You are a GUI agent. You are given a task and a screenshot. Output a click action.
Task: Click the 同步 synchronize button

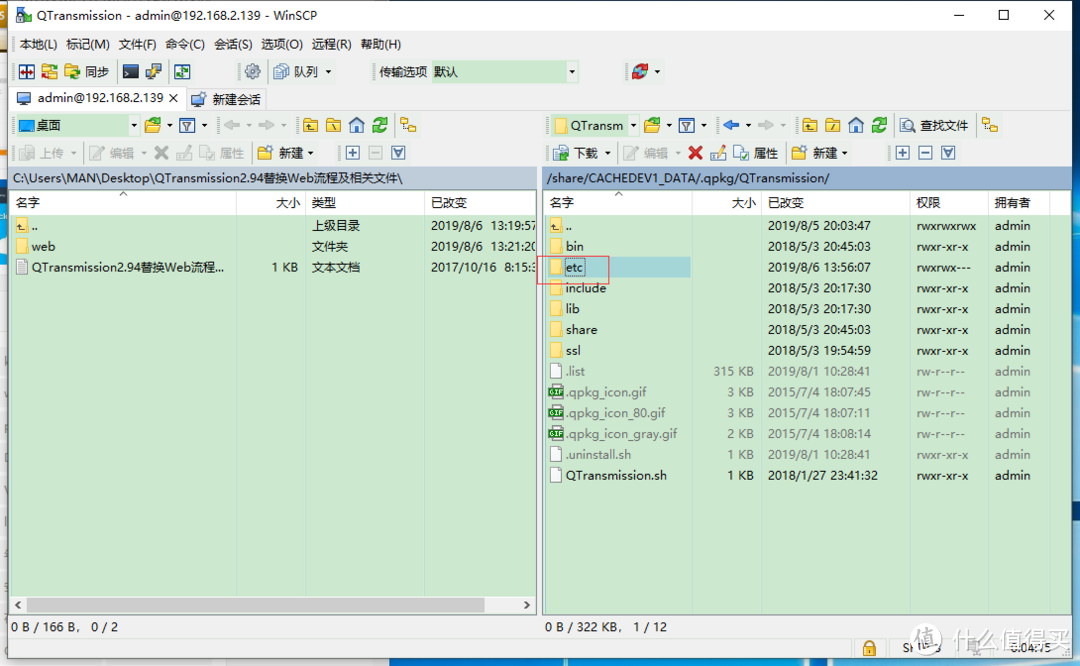point(87,72)
